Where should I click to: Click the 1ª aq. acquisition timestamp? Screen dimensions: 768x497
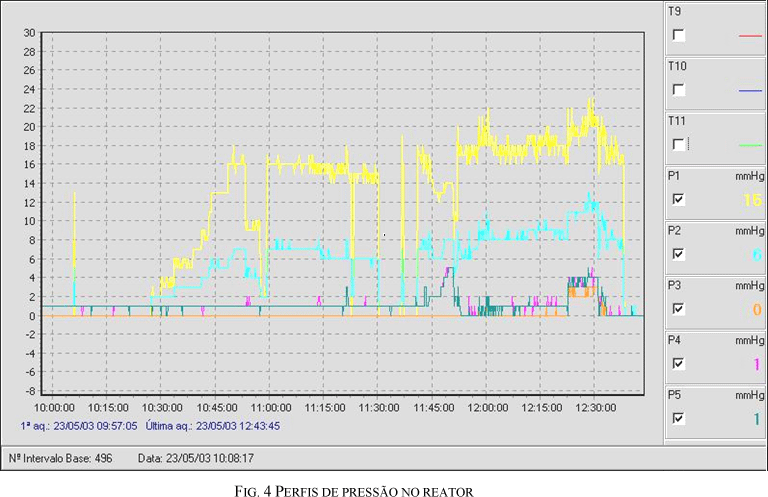pyautogui.click(x=79, y=425)
